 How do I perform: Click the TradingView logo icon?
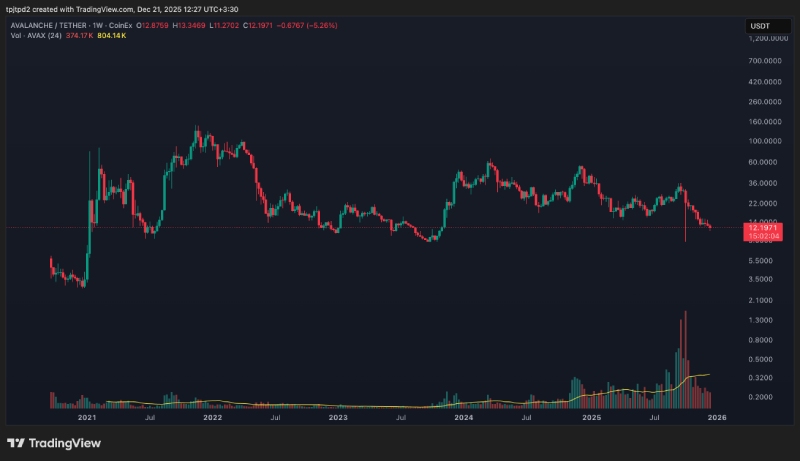(x=15, y=443)
